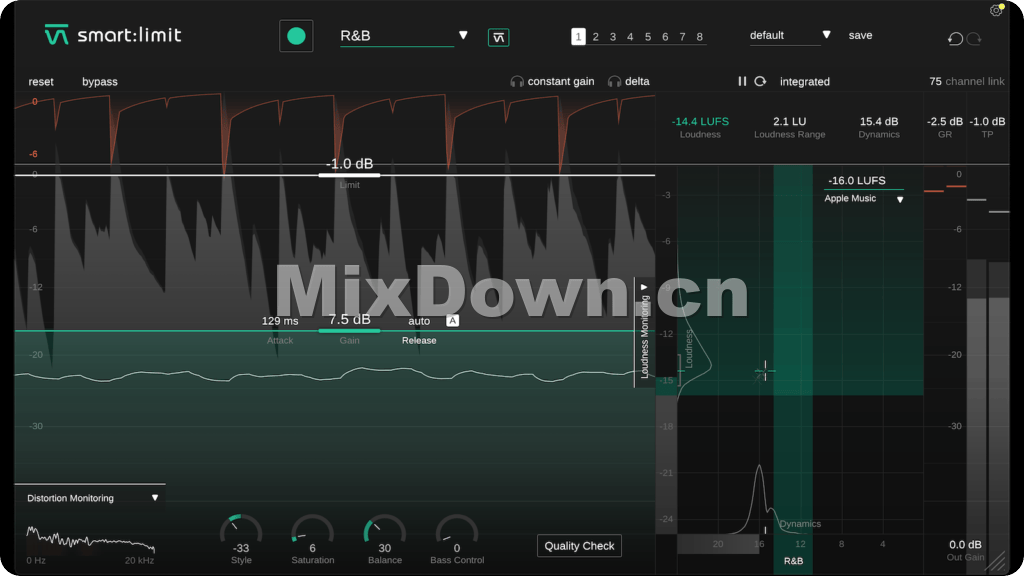Click the green learn button circle
The height and width of the screenshot is (576, 1024).
click(x=296, y=36)
